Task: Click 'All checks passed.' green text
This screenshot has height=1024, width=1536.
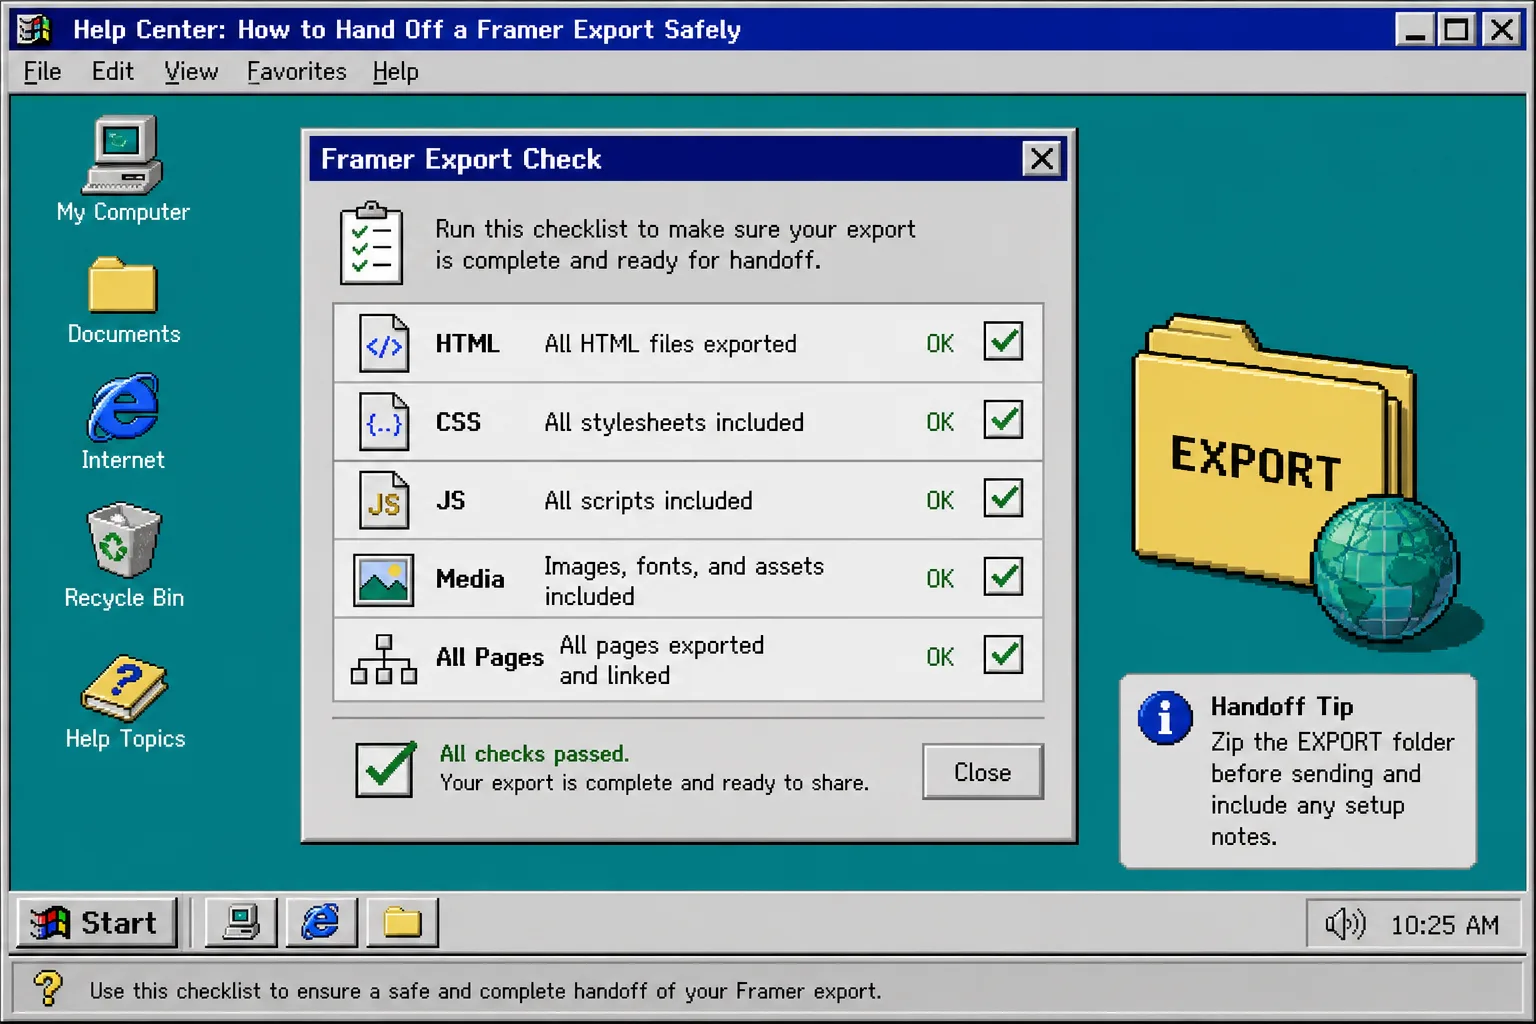Action: point(534,753)
